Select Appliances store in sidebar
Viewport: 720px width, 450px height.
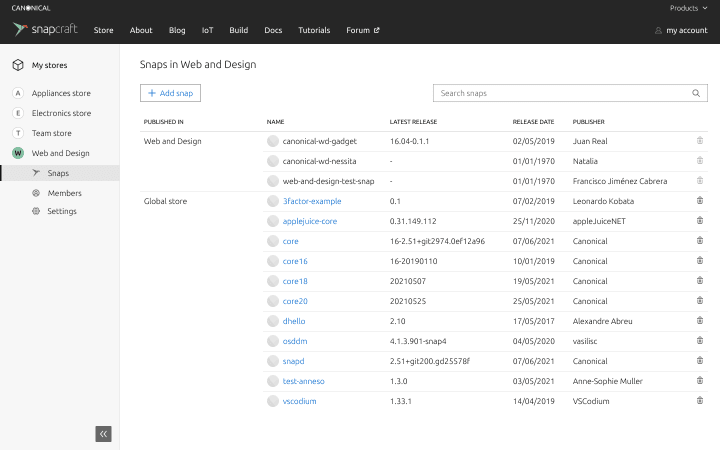pyautogui.click(x=61, y=93)
